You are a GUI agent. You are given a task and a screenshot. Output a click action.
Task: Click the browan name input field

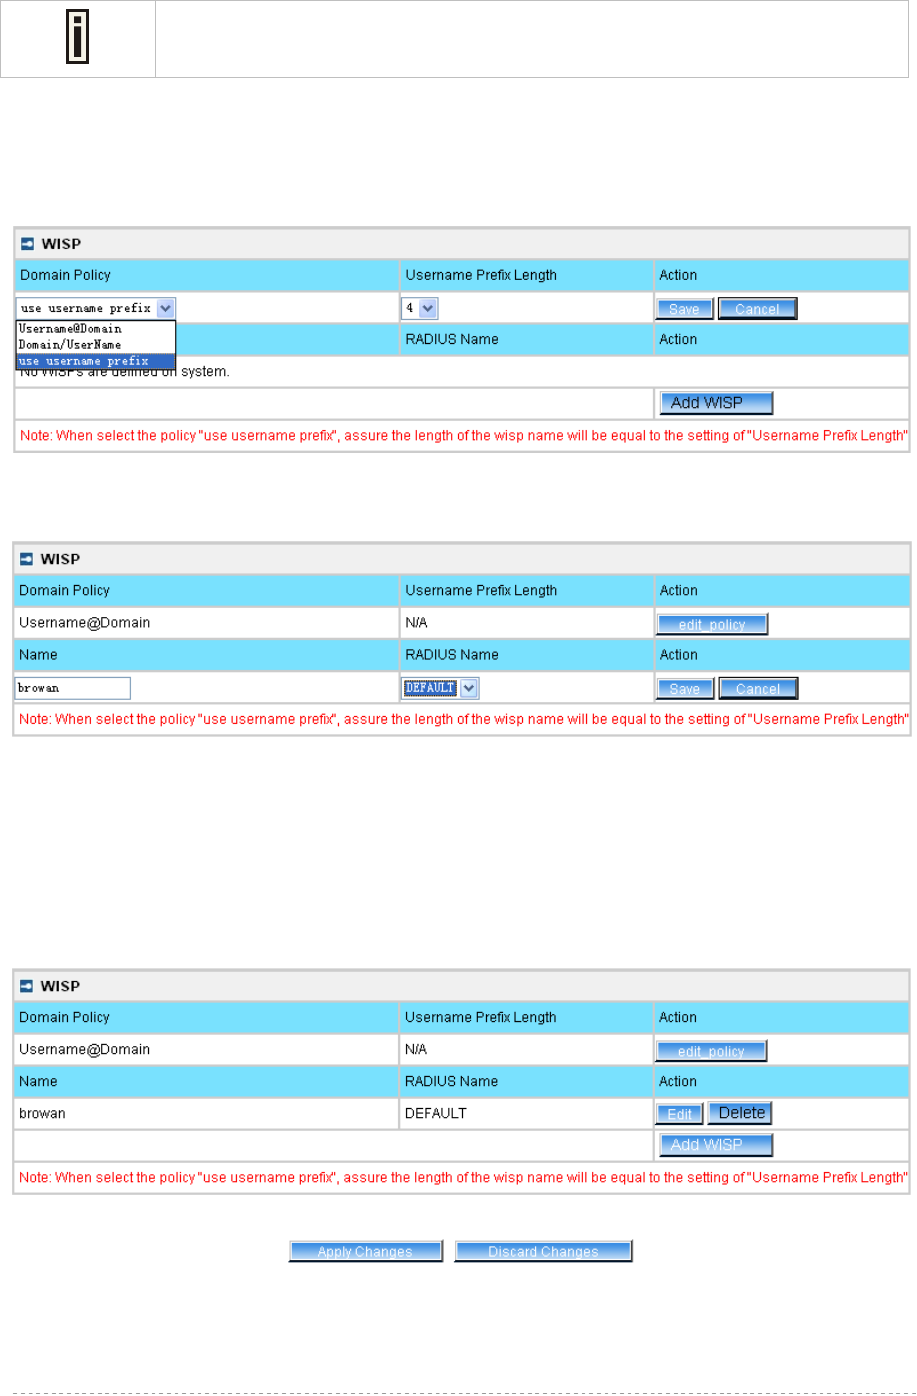[73, 688]
